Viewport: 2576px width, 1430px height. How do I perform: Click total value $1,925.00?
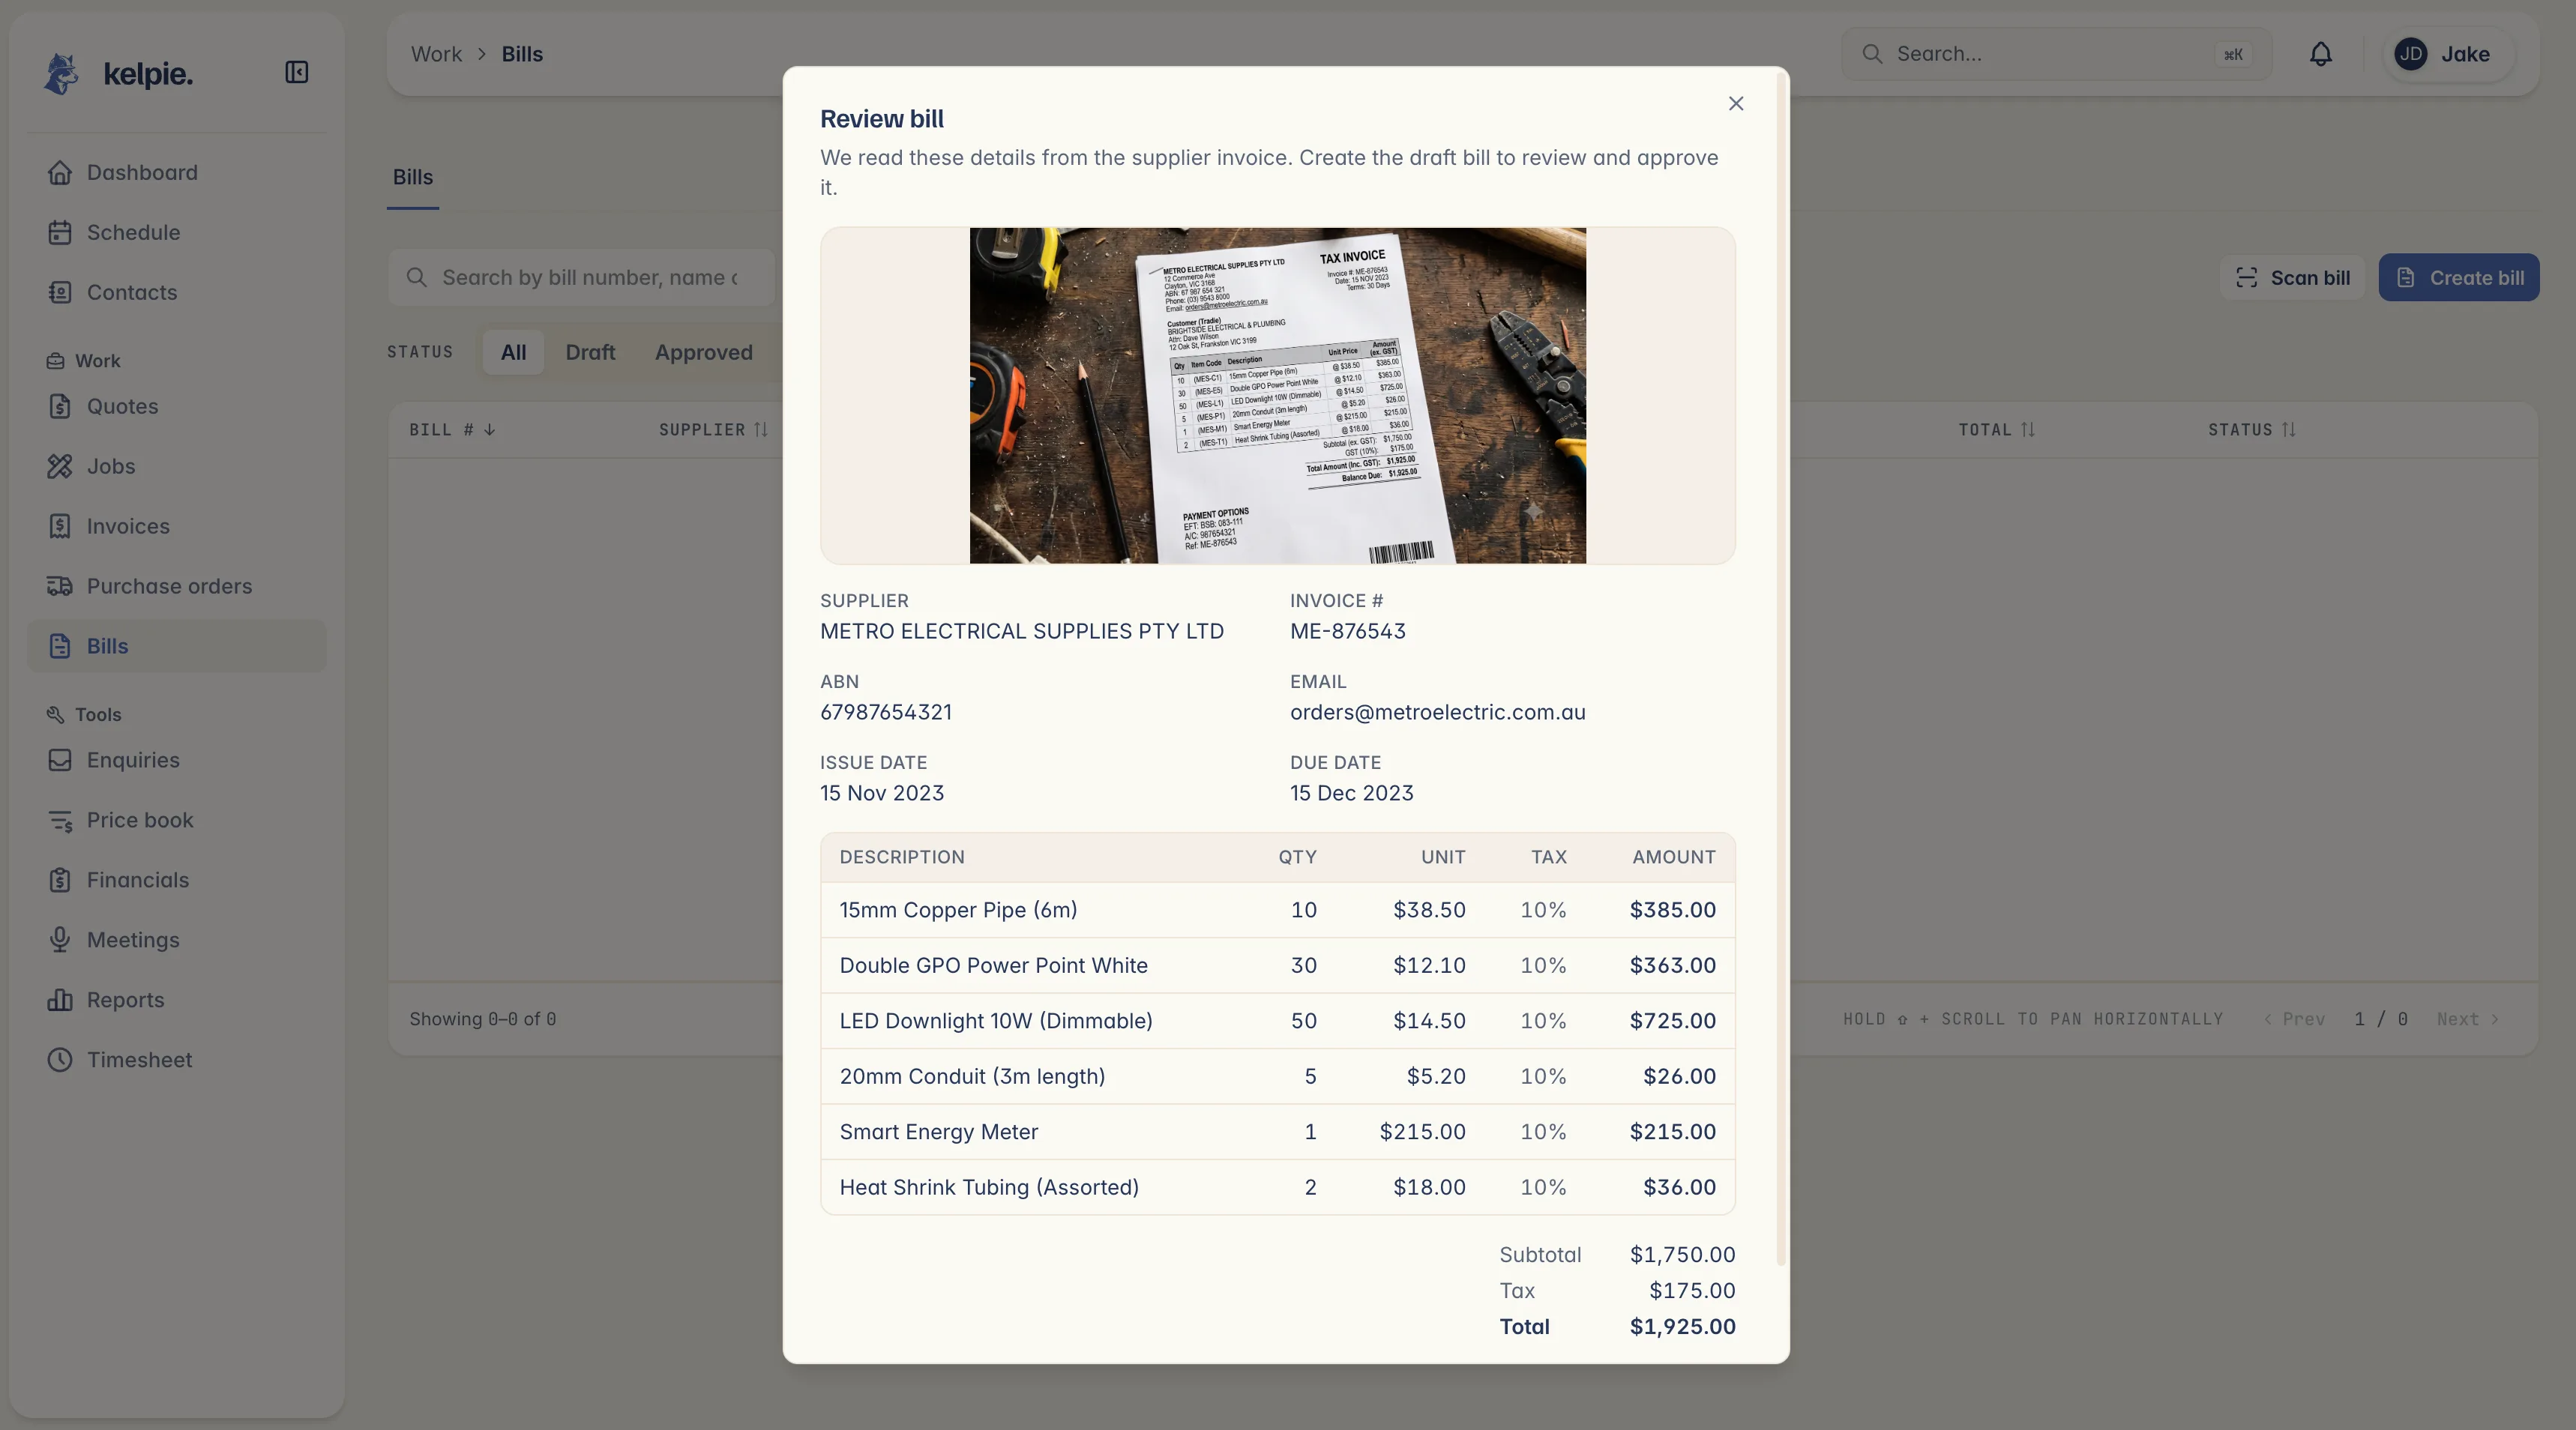1682,1328
